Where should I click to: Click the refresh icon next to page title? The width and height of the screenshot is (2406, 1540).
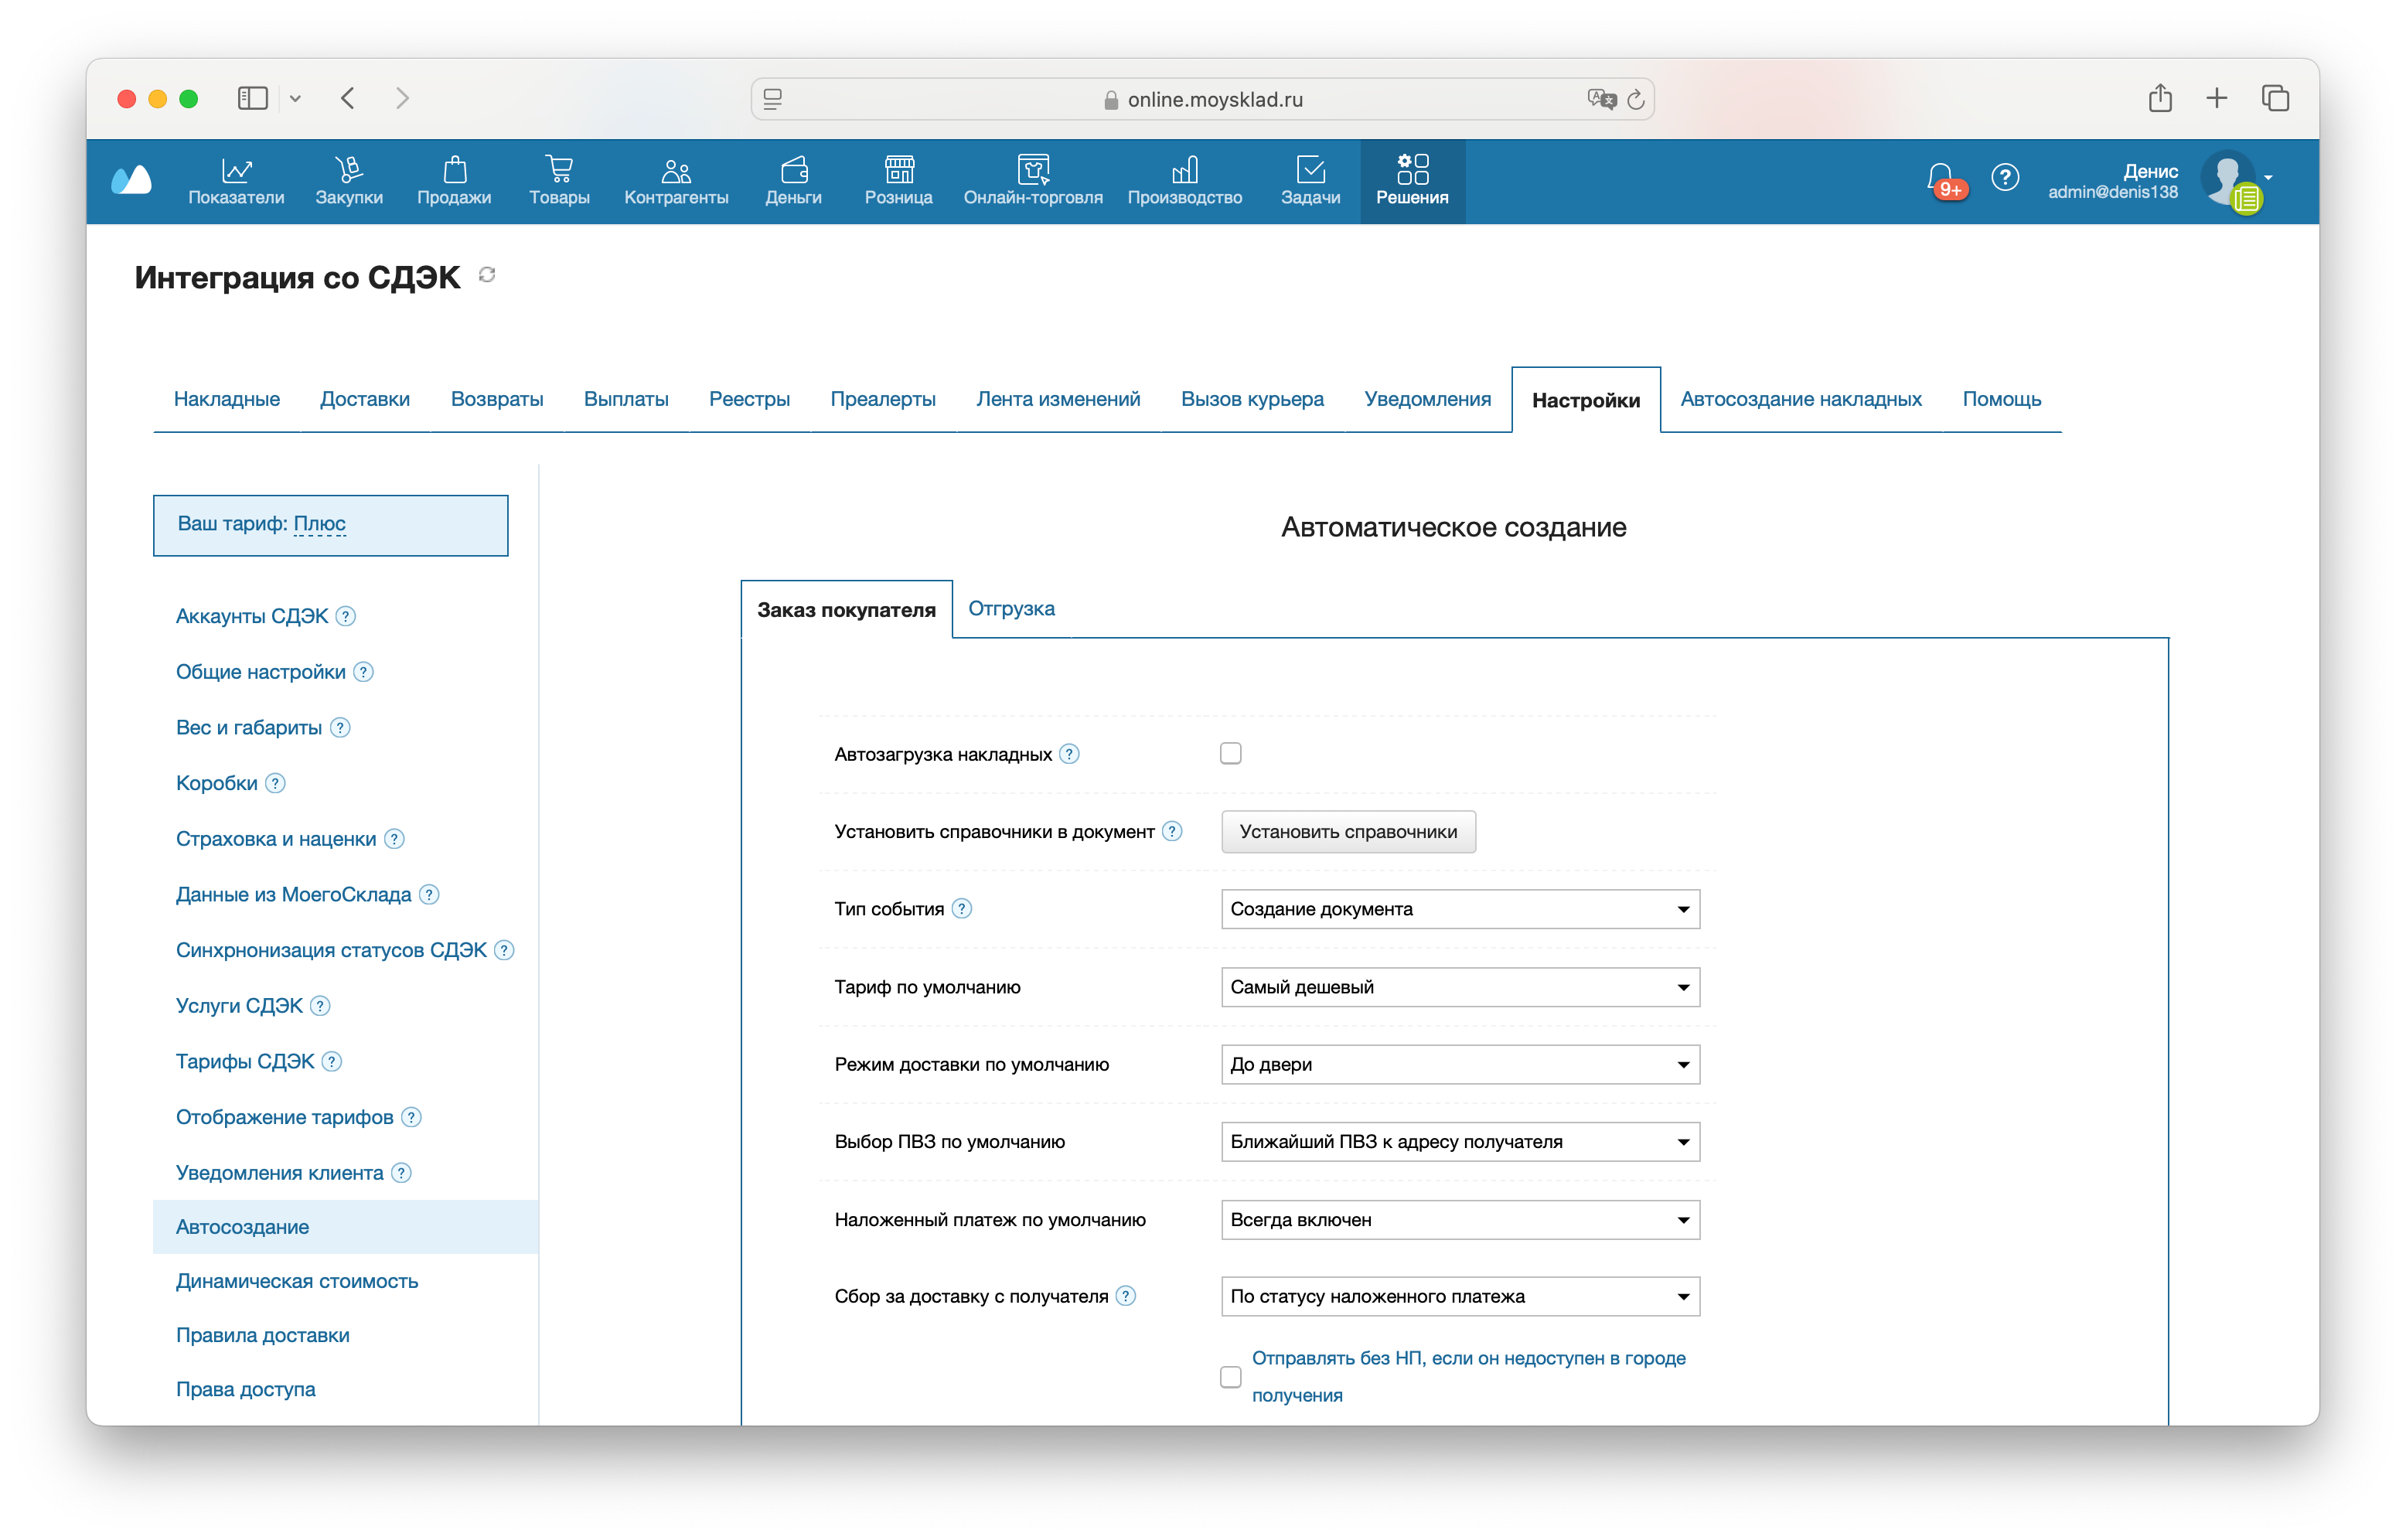(487, 275)
